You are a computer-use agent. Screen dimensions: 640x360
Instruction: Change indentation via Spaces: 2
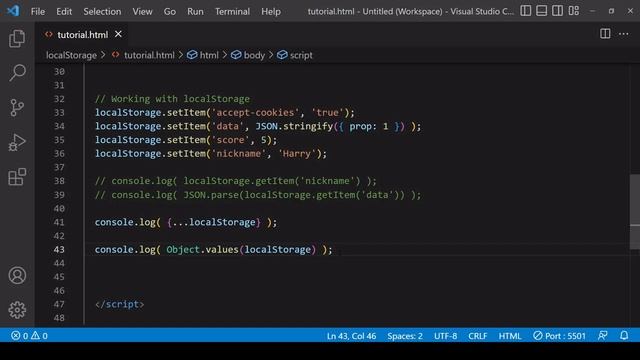pos(405,336)
